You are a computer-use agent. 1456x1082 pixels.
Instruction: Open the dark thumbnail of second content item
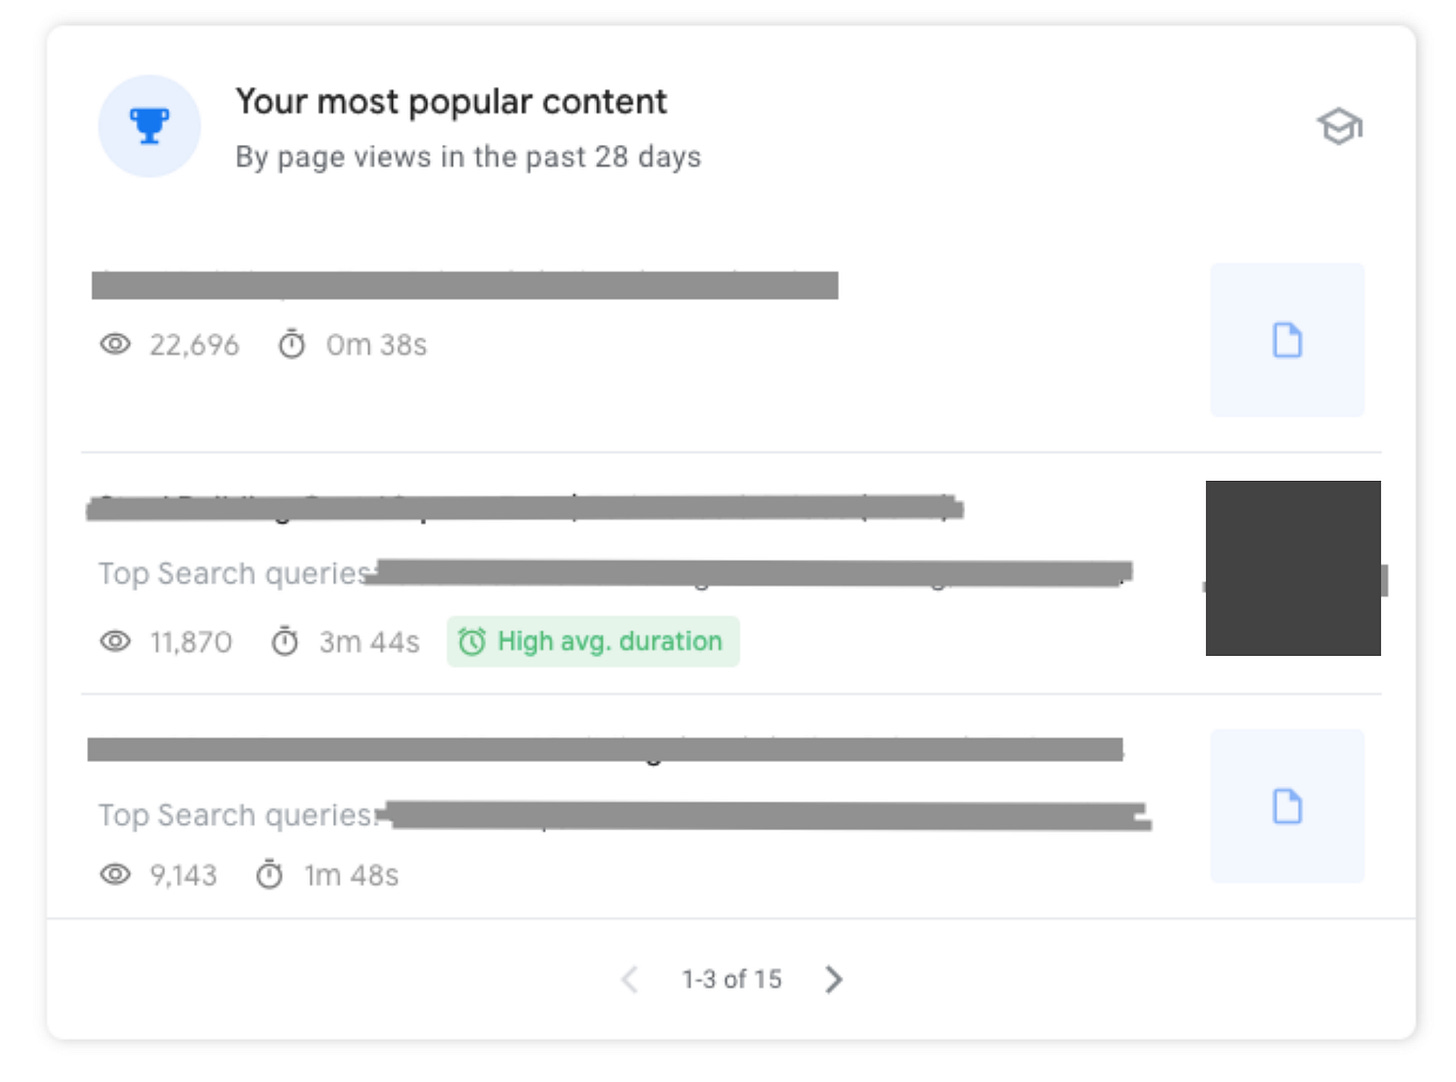tap(1293, 568)
